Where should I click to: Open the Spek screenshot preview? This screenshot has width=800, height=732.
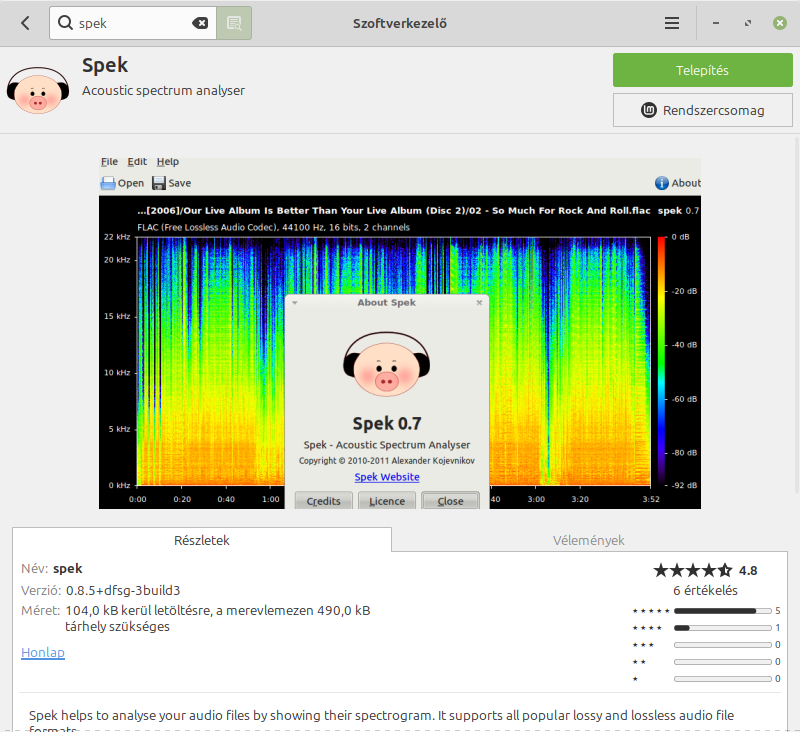click(x=400, y=332)
